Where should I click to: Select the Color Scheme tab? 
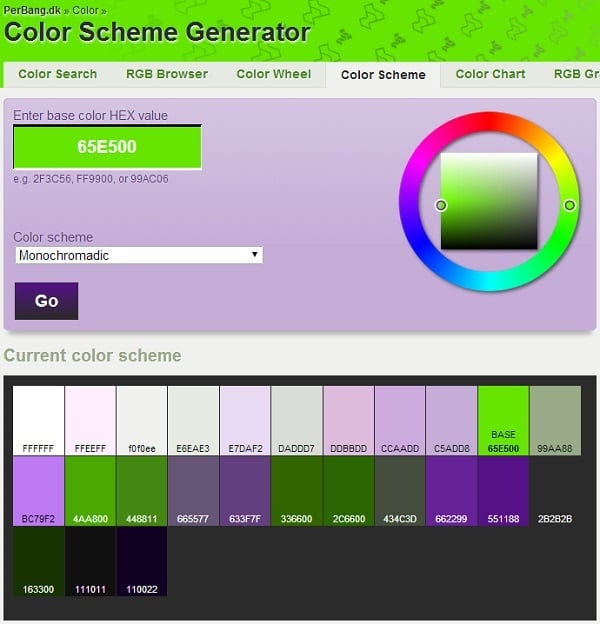tap(383, 75)
